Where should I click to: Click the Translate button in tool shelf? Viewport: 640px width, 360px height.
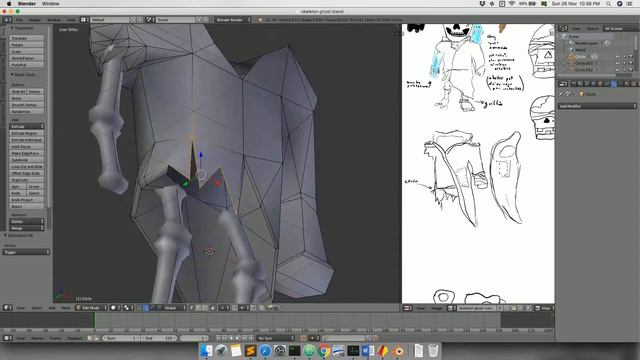tap(27, 38)
